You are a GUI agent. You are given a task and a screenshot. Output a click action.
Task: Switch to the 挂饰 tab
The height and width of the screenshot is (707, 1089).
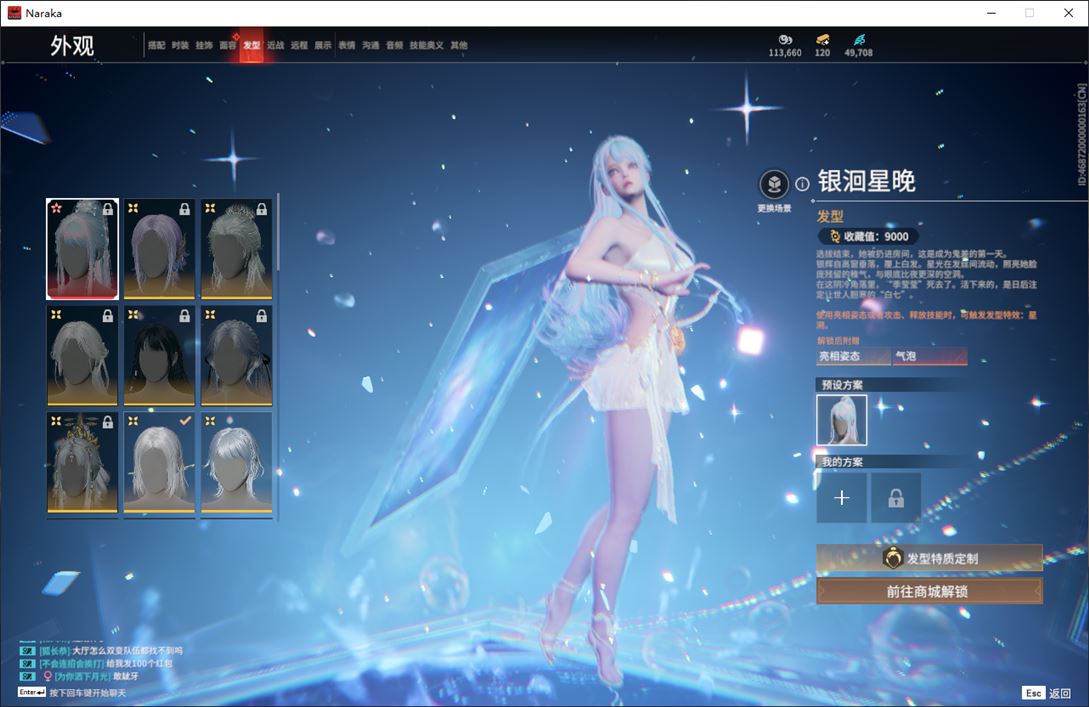click(x=203, y=45)
